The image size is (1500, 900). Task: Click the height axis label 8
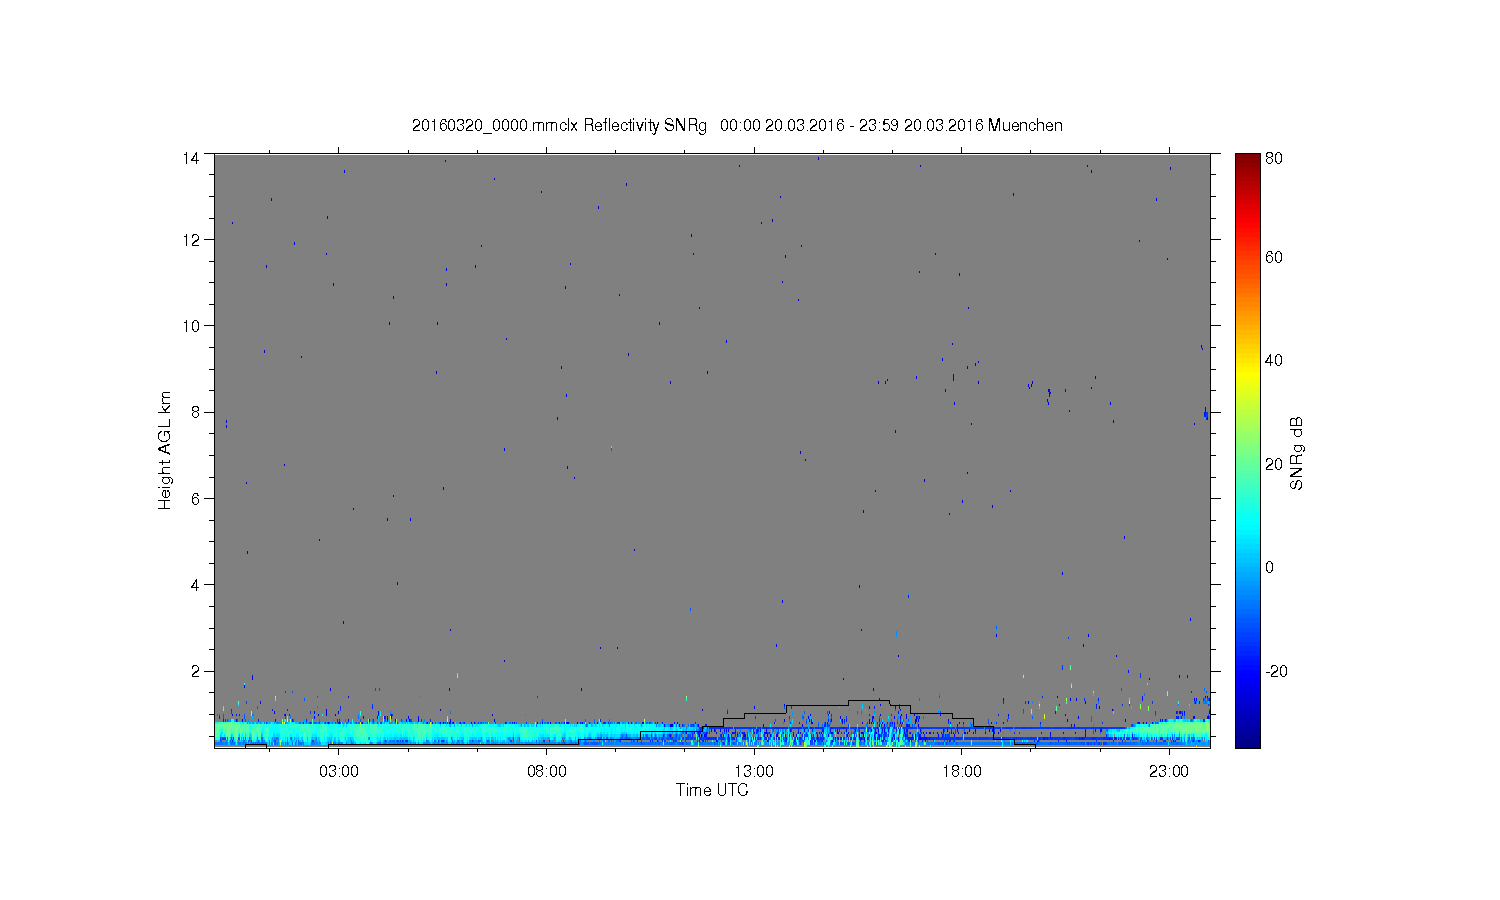click(x=196, y=412)
